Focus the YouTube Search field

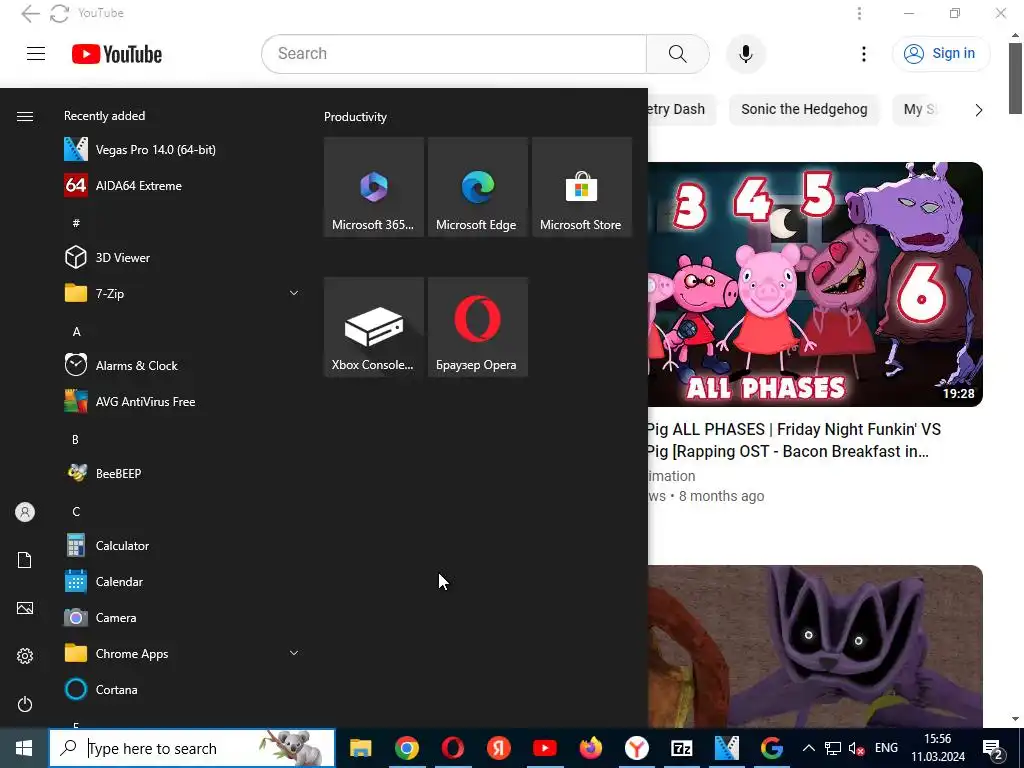coord(454,54)
